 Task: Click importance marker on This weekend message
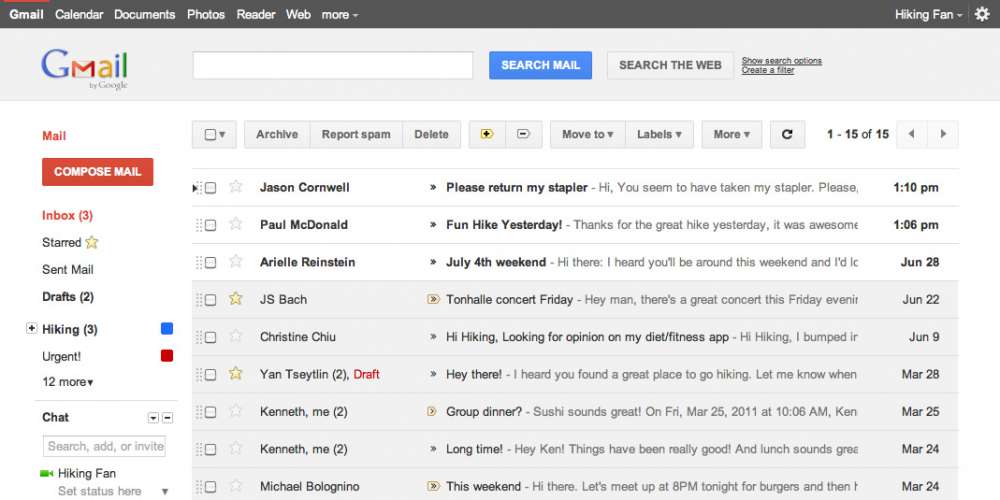tap(434, 486)
